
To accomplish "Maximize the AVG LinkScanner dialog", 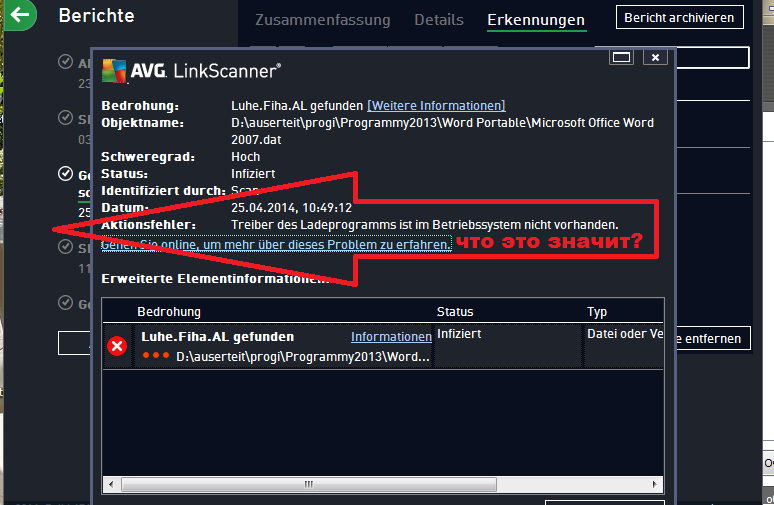I will tap(621, 57).
